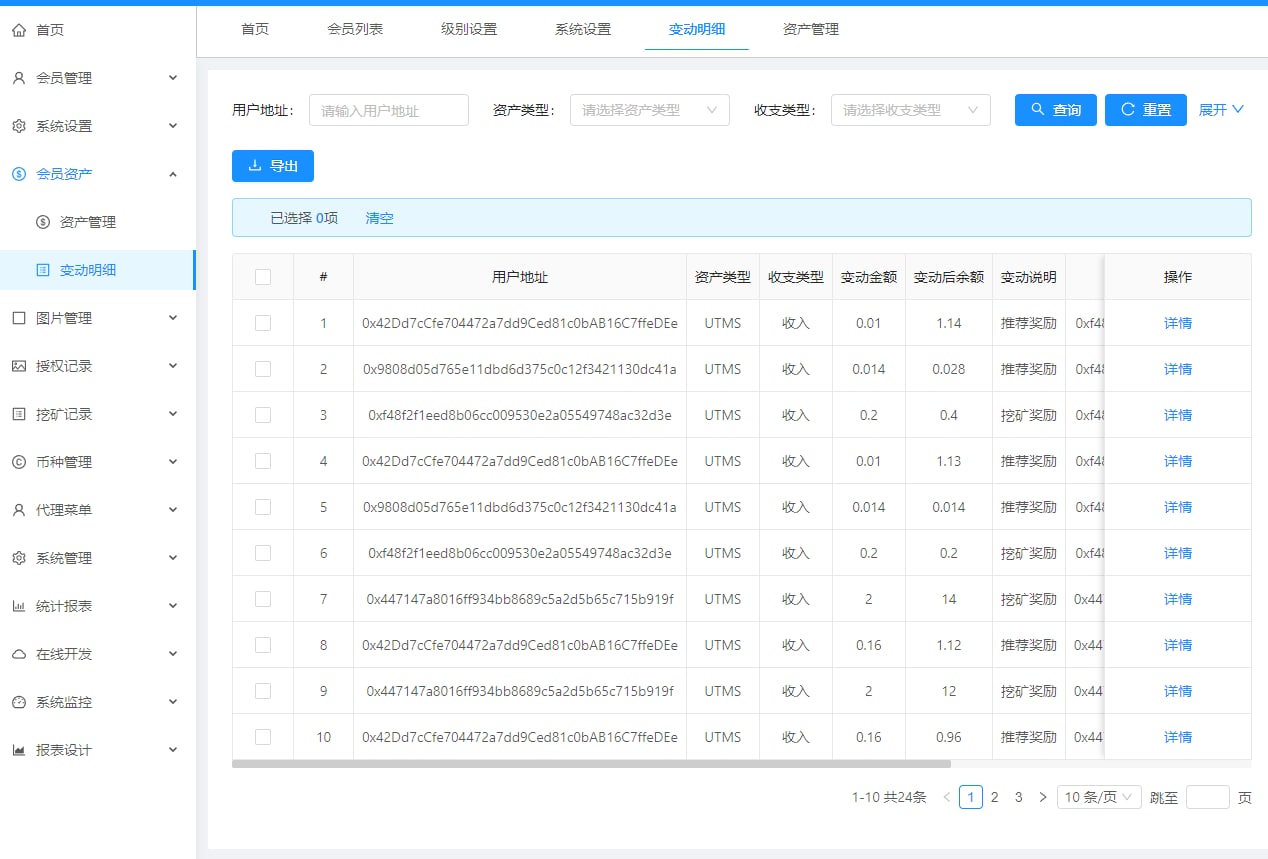Click the home icon in the sidebar
The image size is (1268, 859).
[x=19, y=30]
